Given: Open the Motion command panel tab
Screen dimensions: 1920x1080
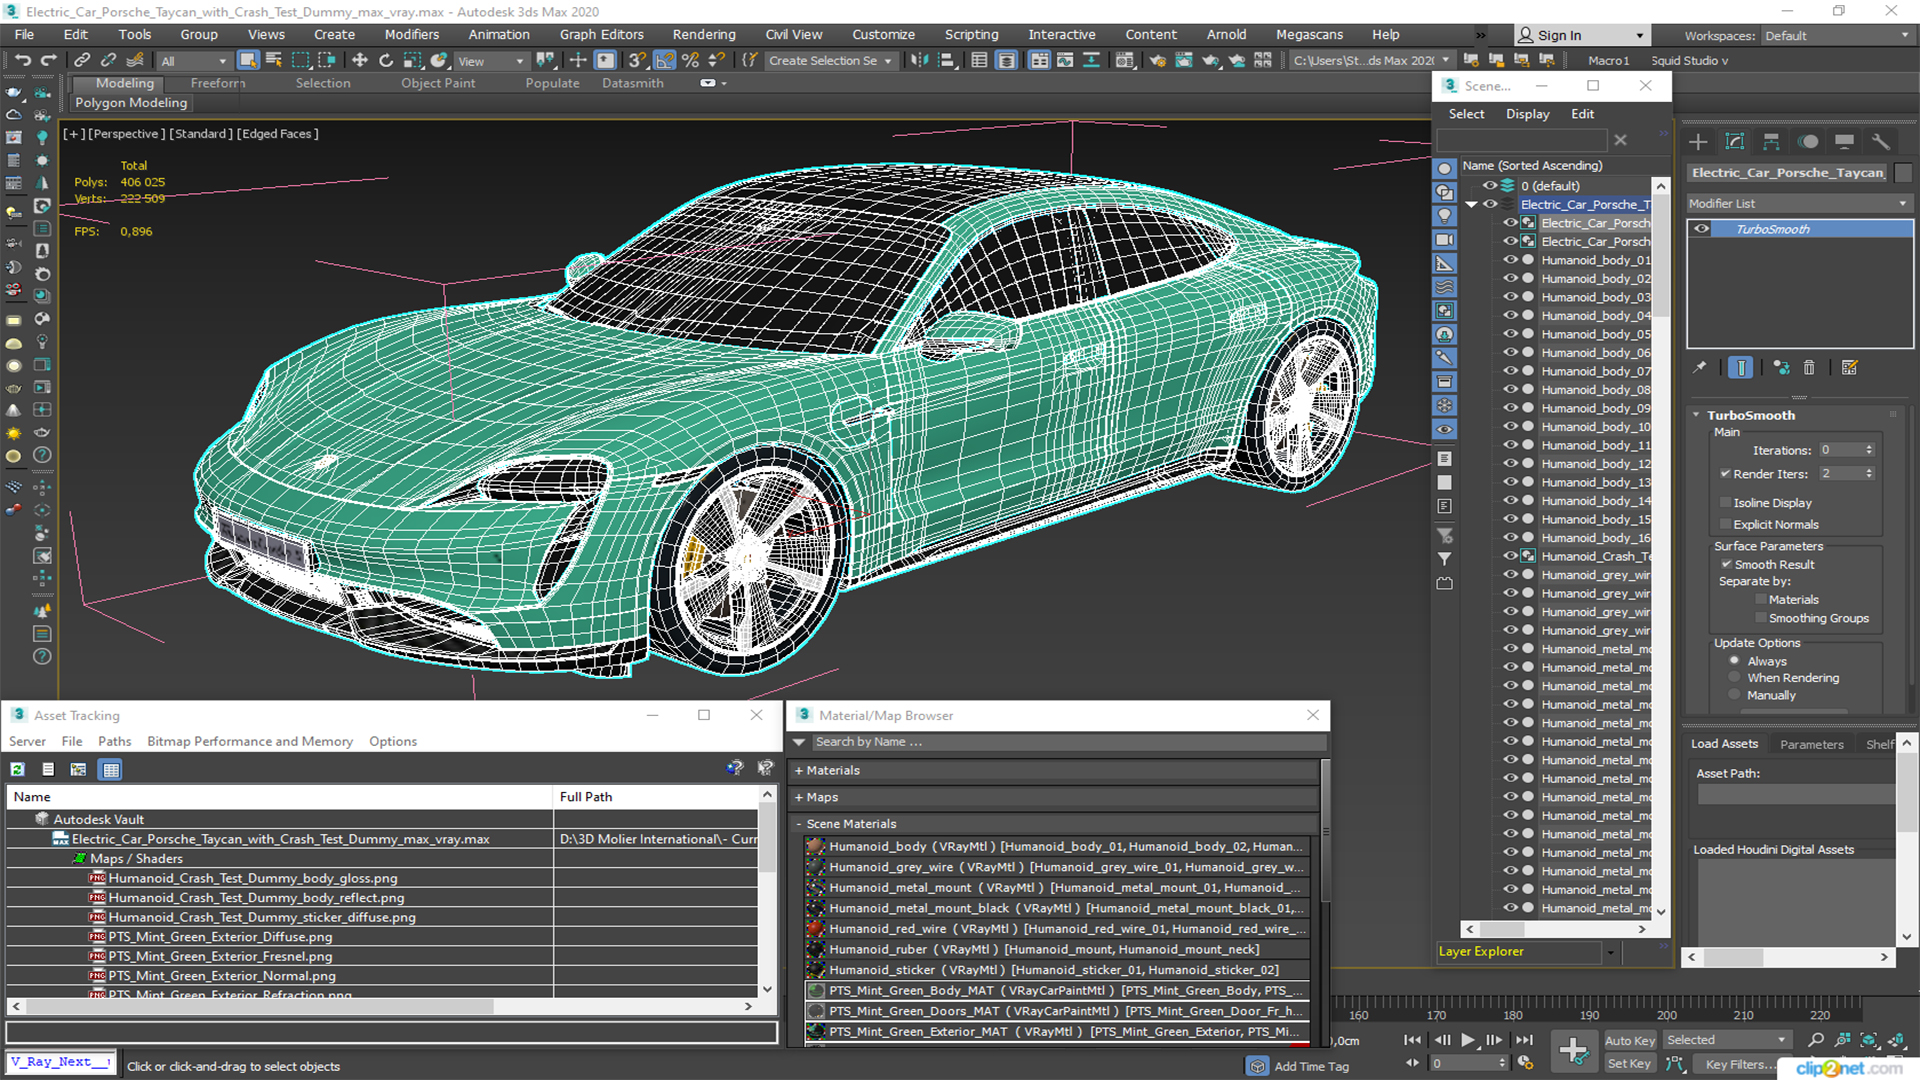Looking at the screenshot, I should (x=1808, y=141).
